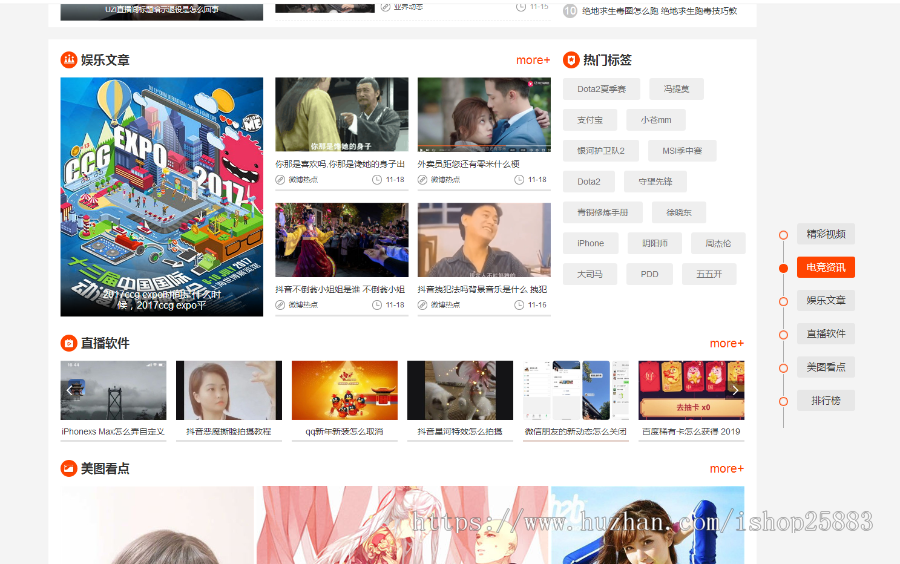Click the 热门标签 shield icon
Screen dimensions: 900x564
coord(571,60)
